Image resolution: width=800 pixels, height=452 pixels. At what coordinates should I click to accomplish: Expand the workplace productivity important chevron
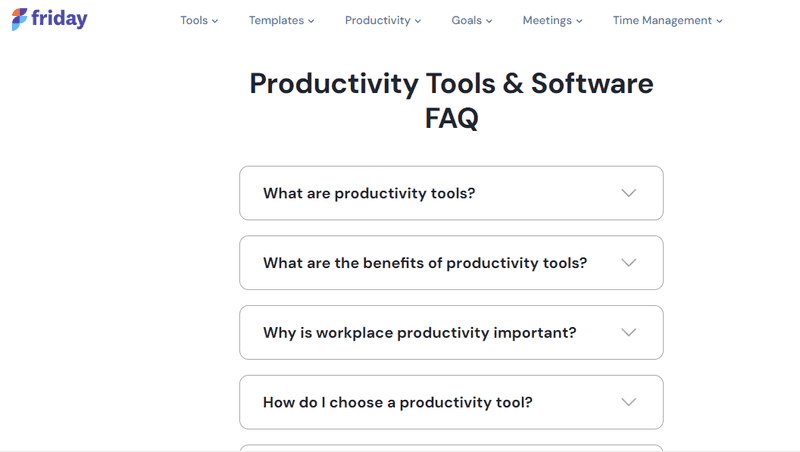tap(629, 333)
